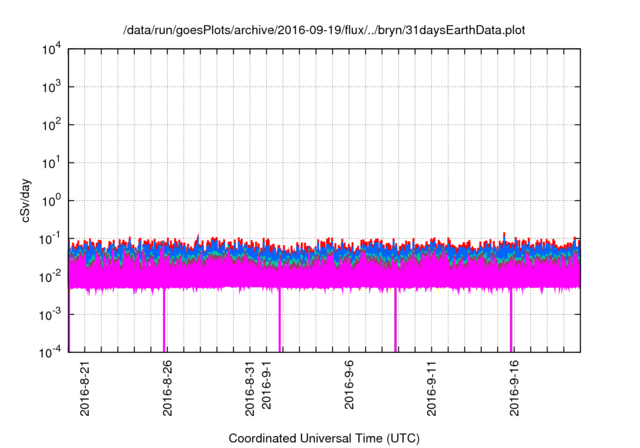Click the 10^-1 y-axis tick label

49,238
